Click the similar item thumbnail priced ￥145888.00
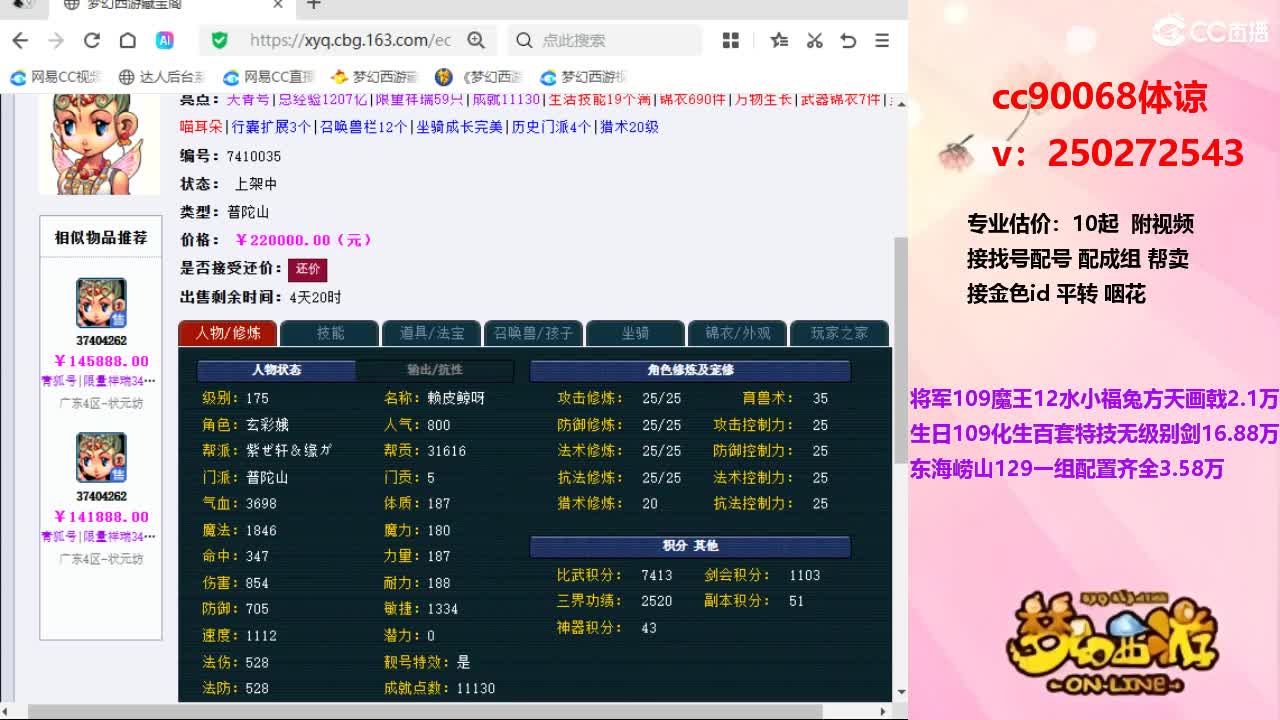The height and width of the screenshot is (720, 1280). coord(101,303)
